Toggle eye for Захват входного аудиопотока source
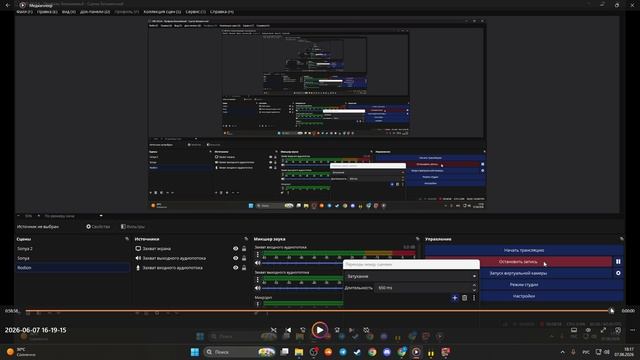The image size is (640, 360). point(236,268)
